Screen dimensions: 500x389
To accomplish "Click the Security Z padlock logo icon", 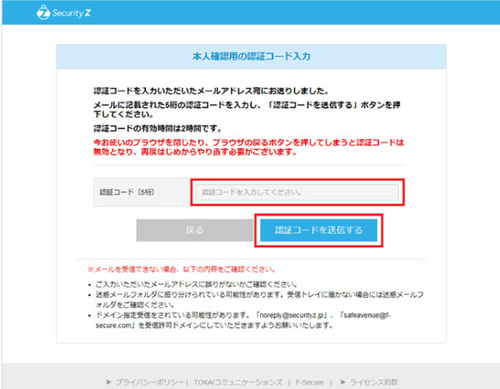I will tap(43, 13).
